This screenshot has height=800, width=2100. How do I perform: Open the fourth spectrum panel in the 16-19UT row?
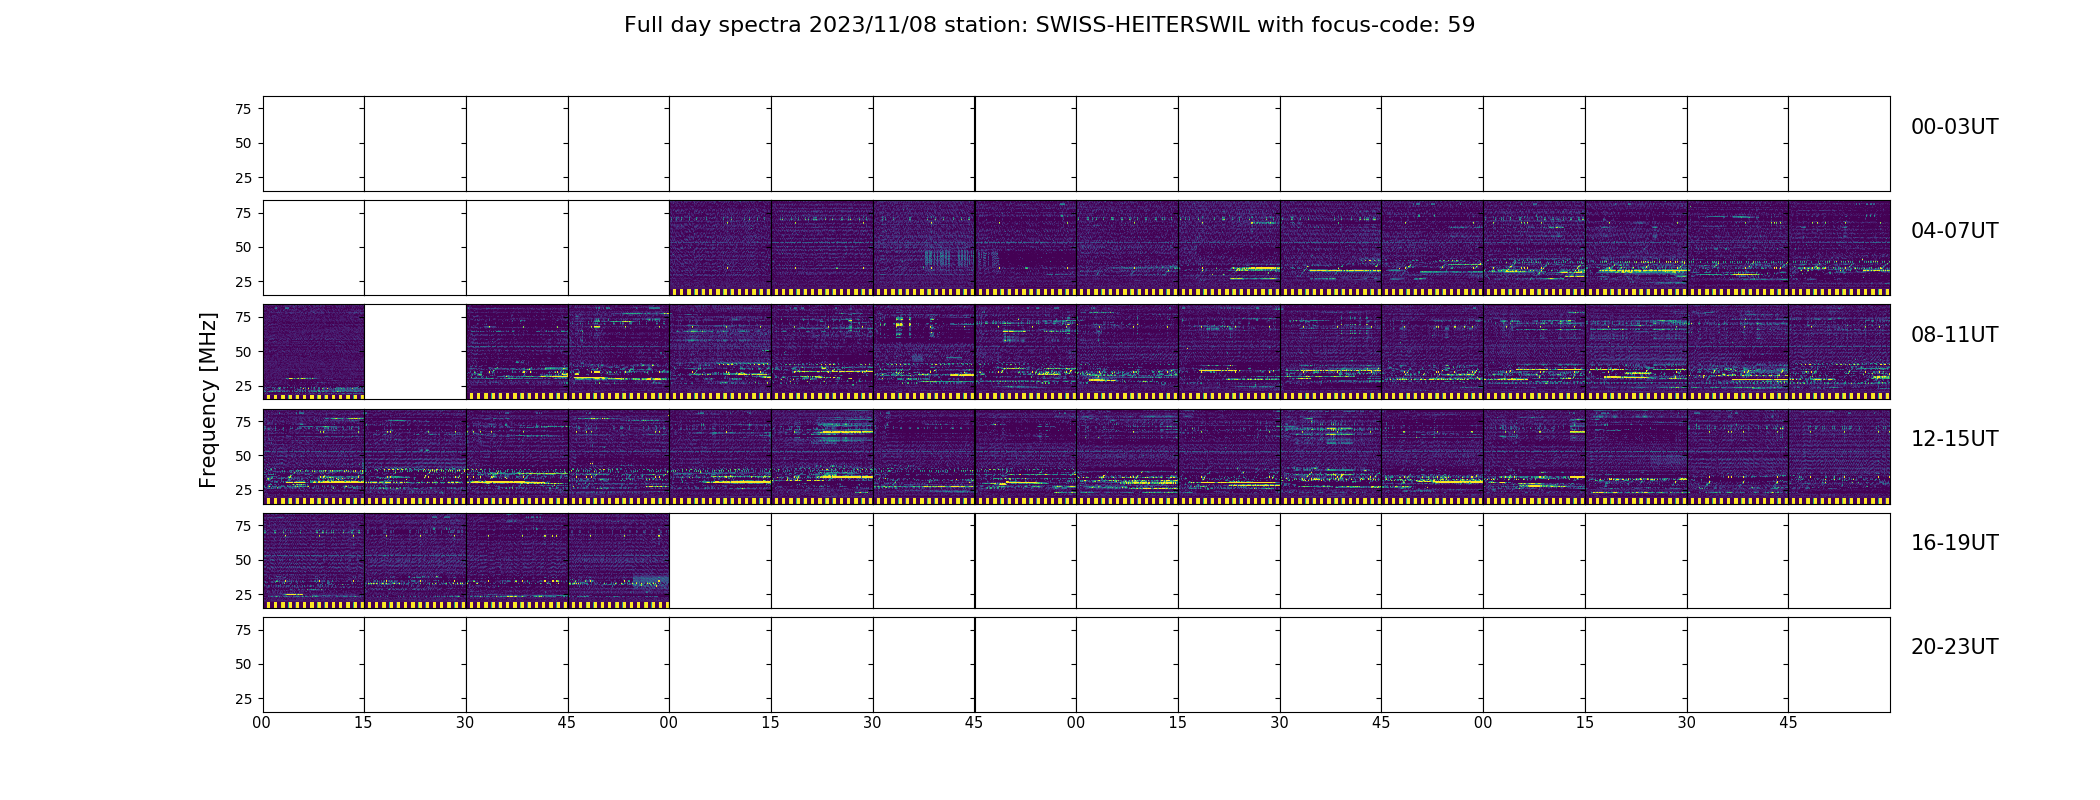point(619,560)
